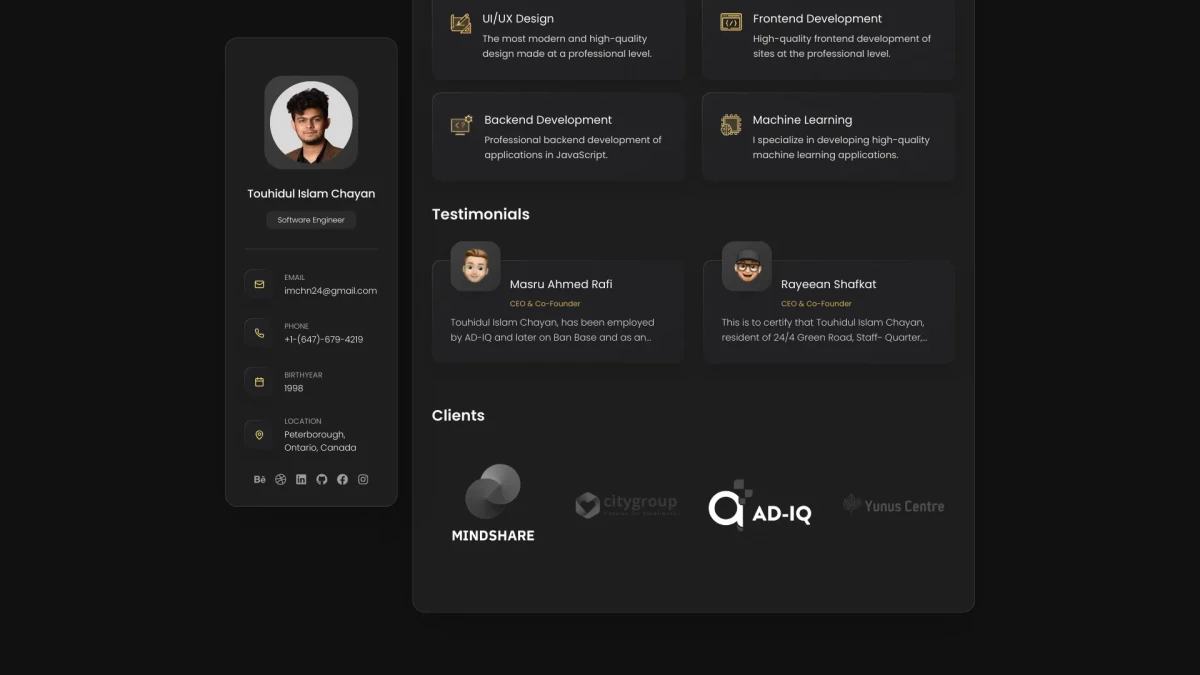Click the Testimonials section heading
The height and width of the screenshot is (675, 1200).
[481, 214]
